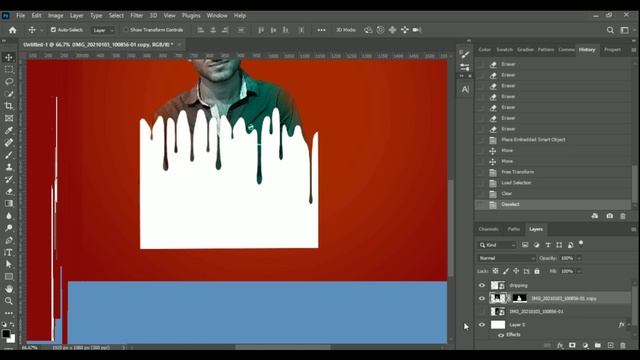Open the Layers panel options menu
The image size is (640, 360).
[633, 229]
